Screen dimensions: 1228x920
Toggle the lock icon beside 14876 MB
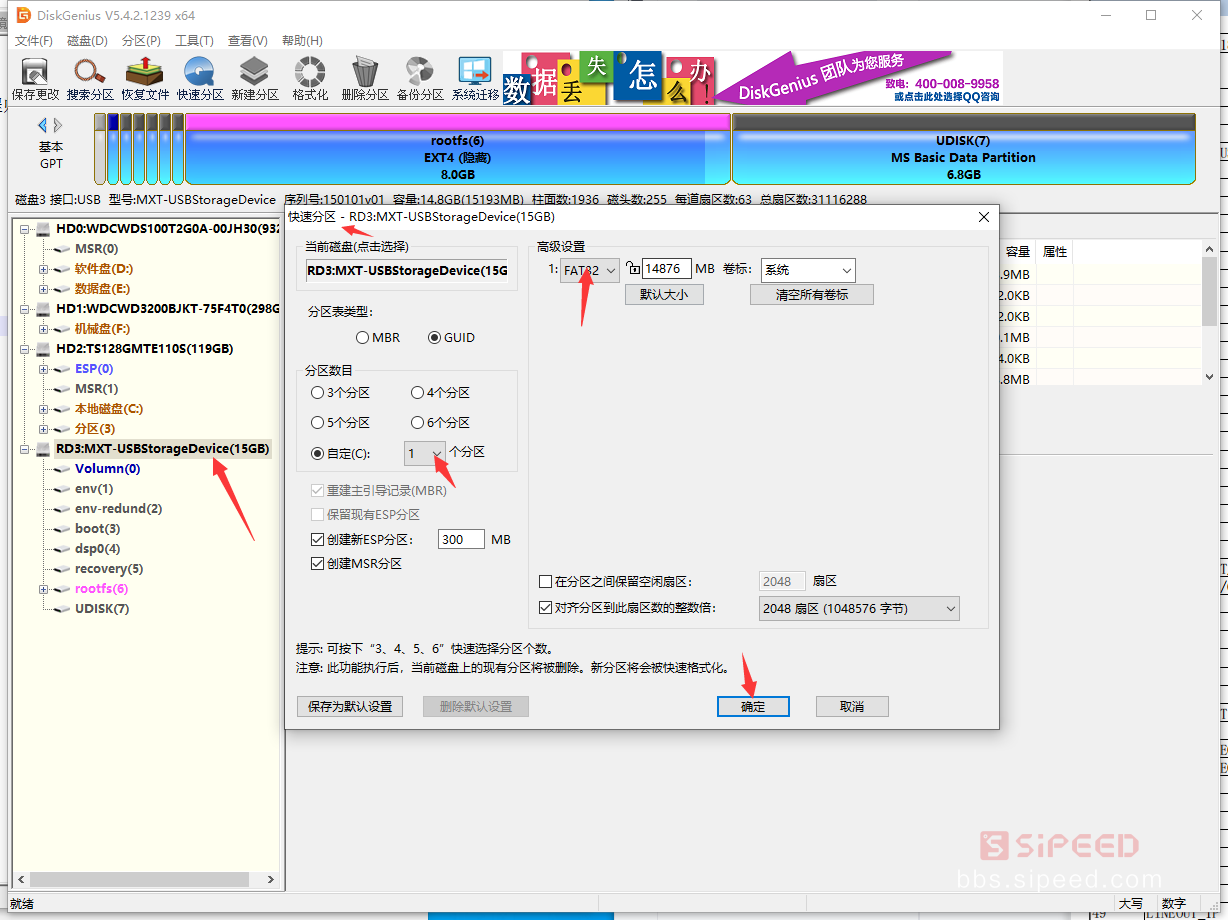click(632, 268)
